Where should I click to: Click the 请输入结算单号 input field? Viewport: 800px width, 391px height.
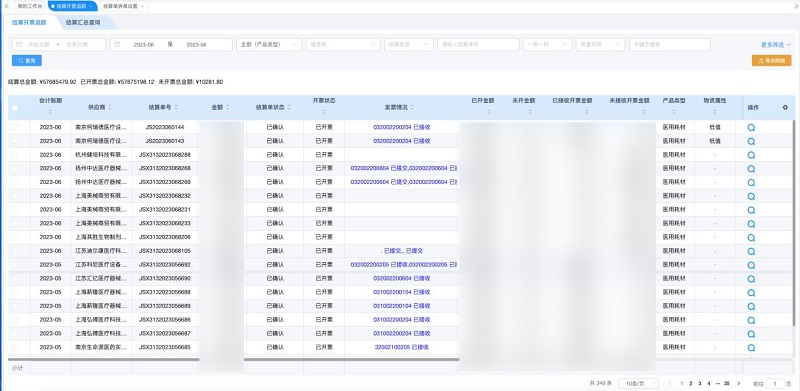click(478, 45)
